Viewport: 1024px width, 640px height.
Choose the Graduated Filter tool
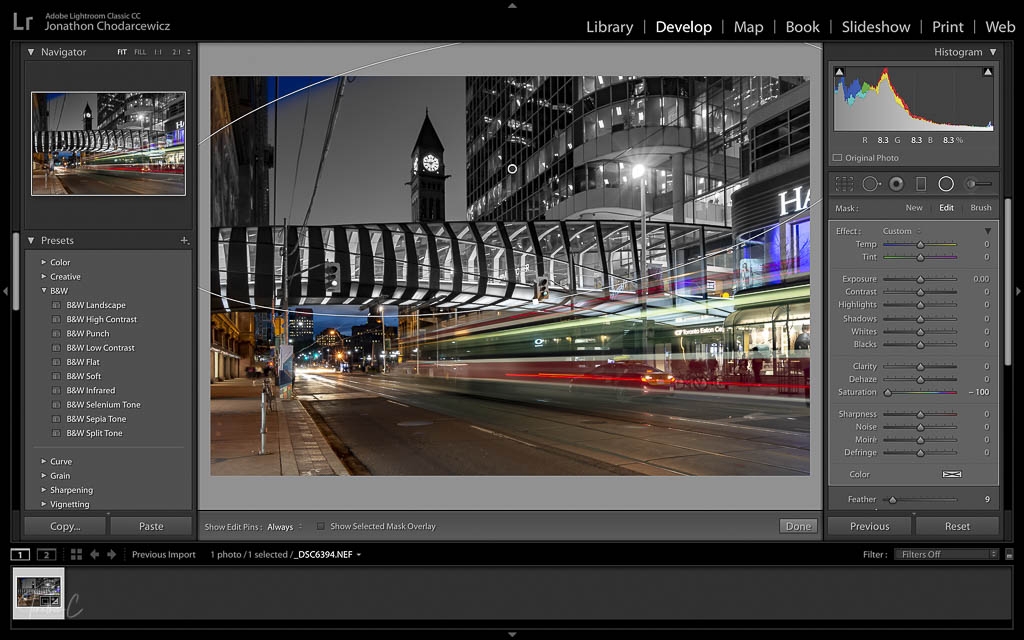pos(921,184)
